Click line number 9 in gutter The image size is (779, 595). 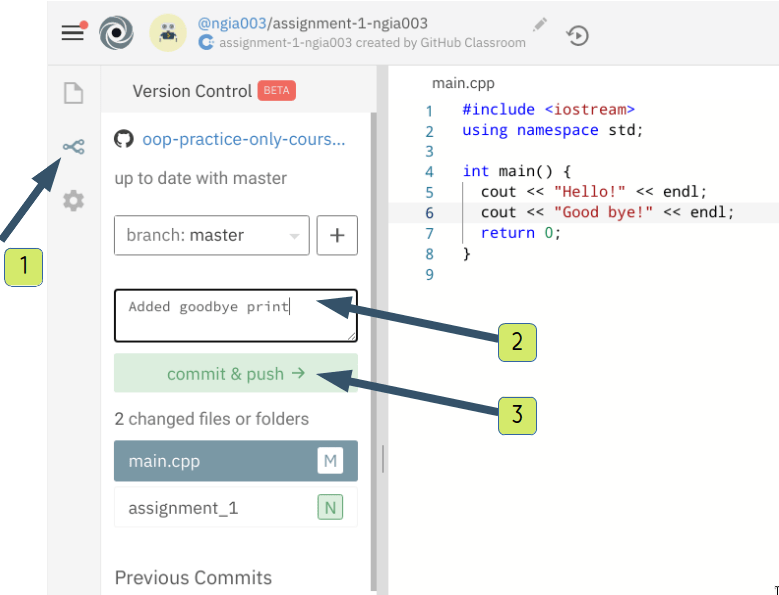tap(429, 275)
